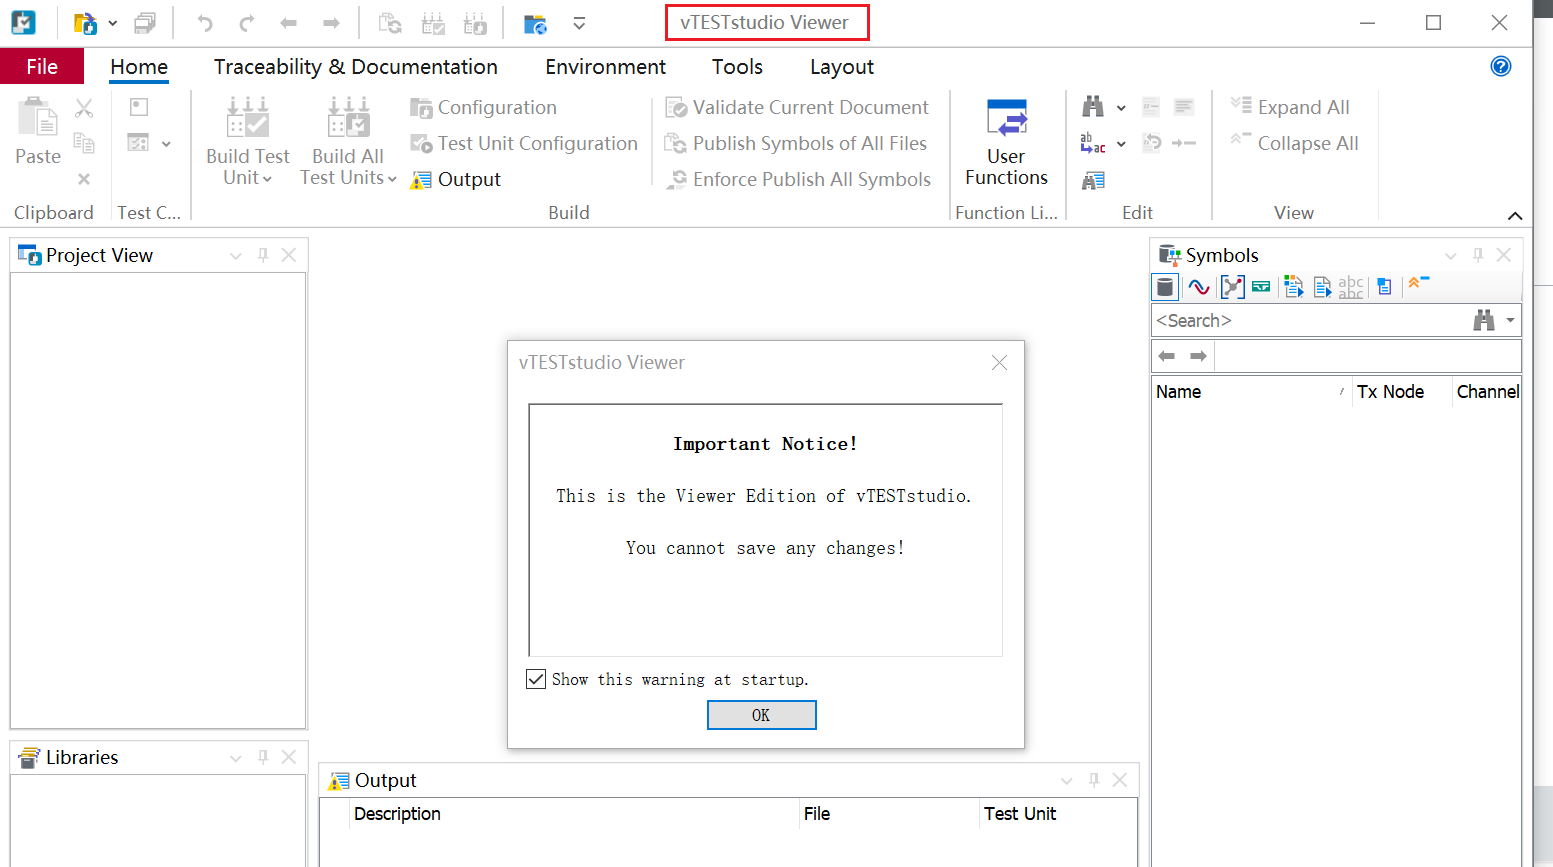
Task: Click the navigate back arrow in title bar
Action: point(289,23)
